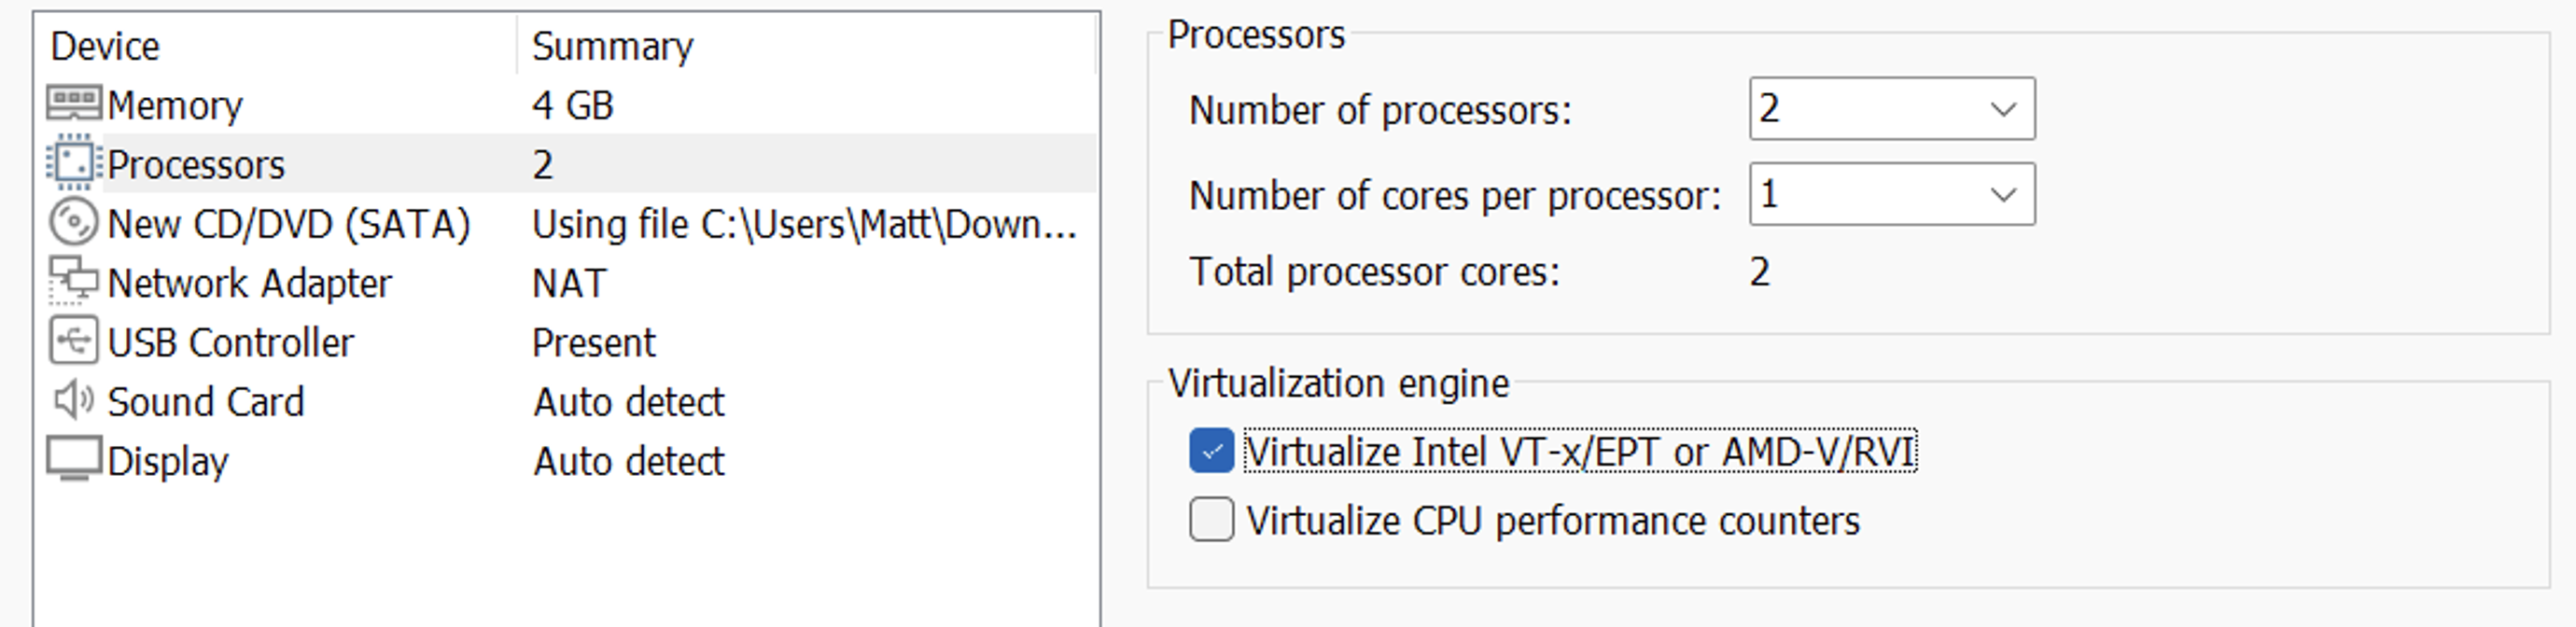2576x627 pixels.
Task: Enable Virtualize CPU performance counters checkbox
Action: click(1211, 520)
